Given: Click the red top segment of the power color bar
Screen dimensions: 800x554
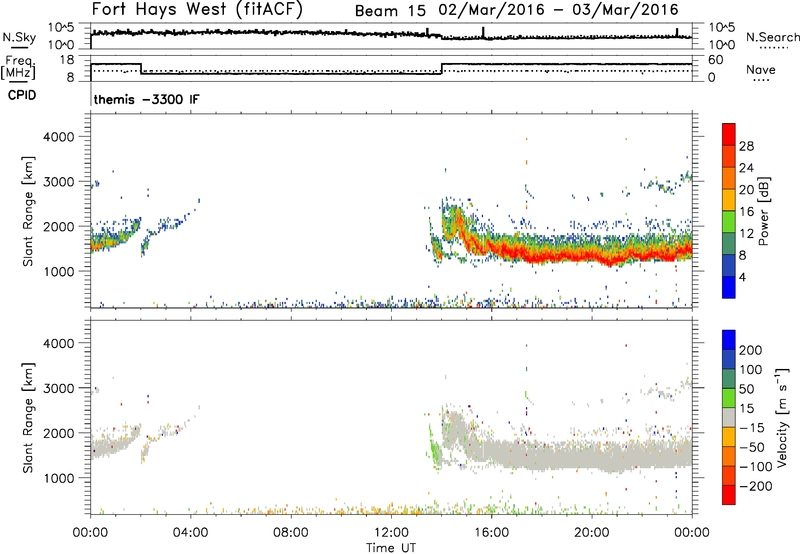Looking at the screenshot, I should (729, 135).
